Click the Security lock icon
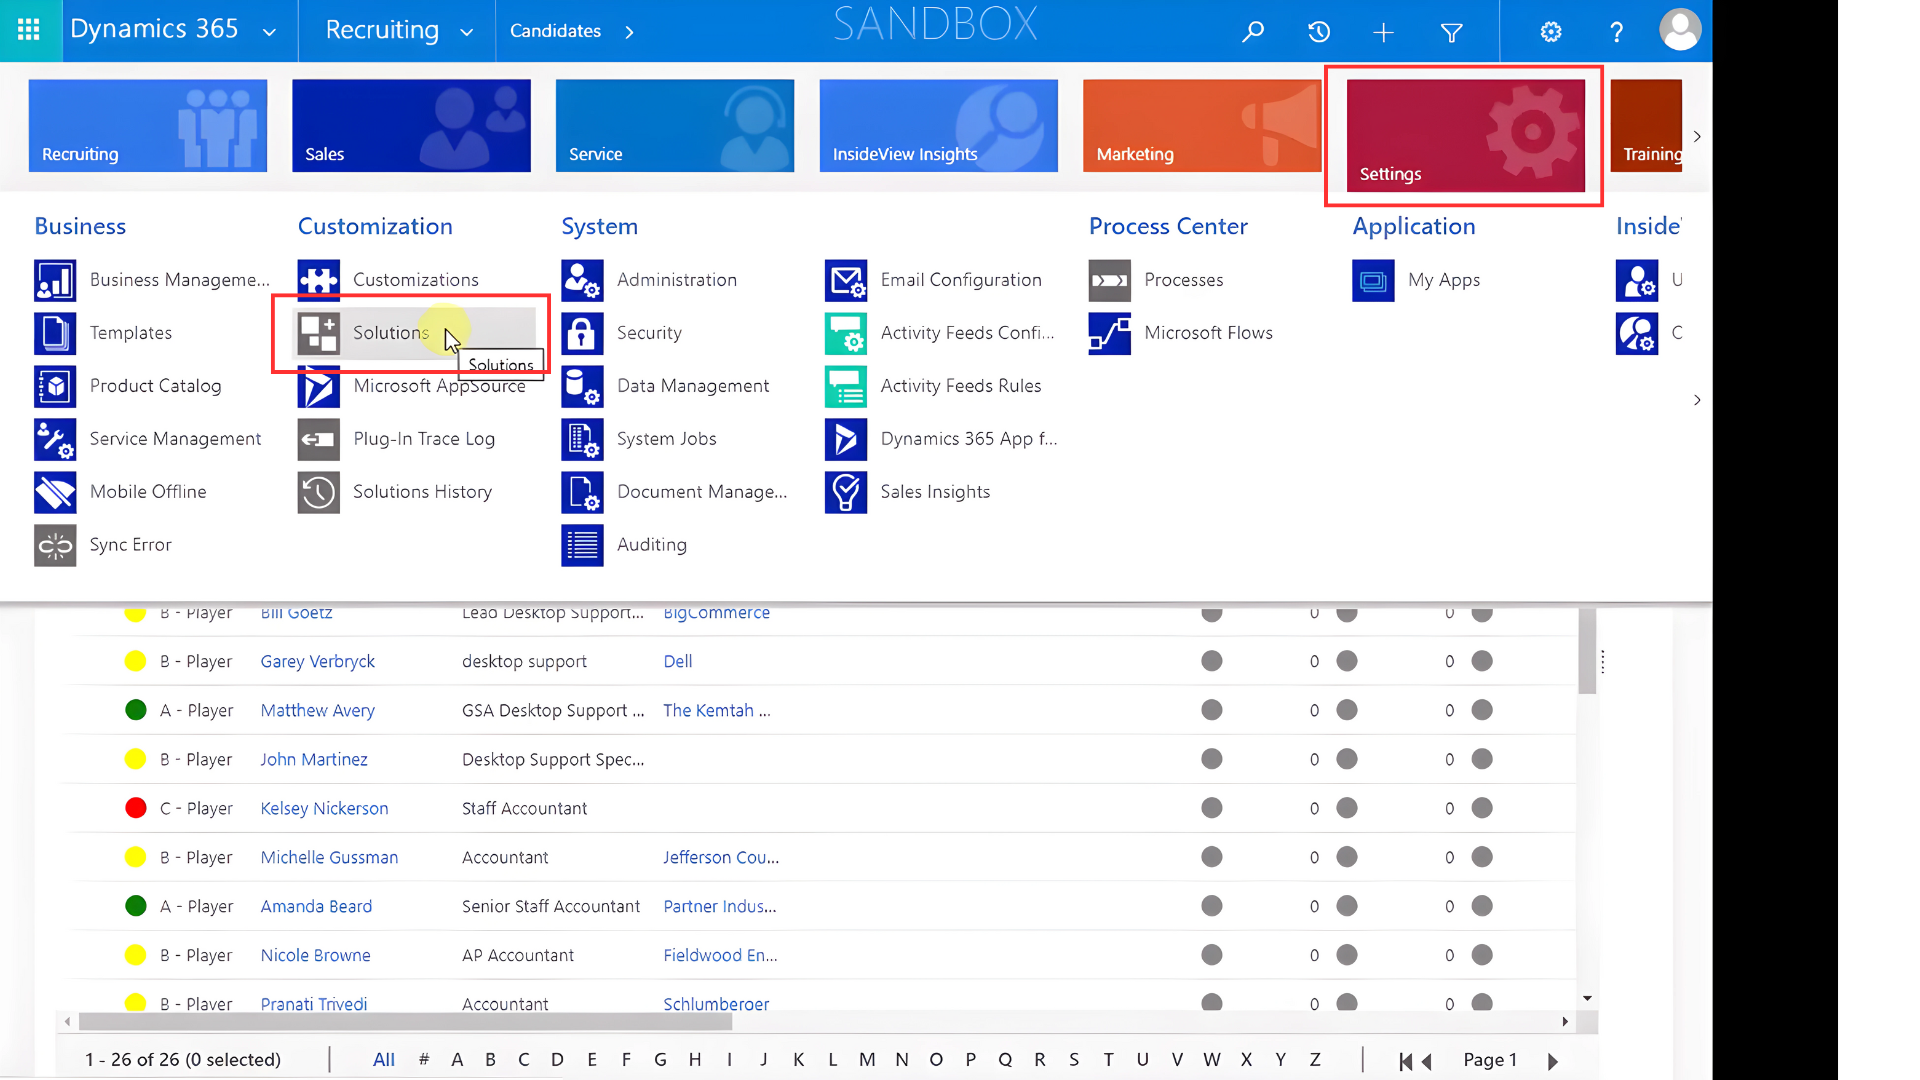The height and width of the screenshot is (1080, 1920). click(582, 333)
